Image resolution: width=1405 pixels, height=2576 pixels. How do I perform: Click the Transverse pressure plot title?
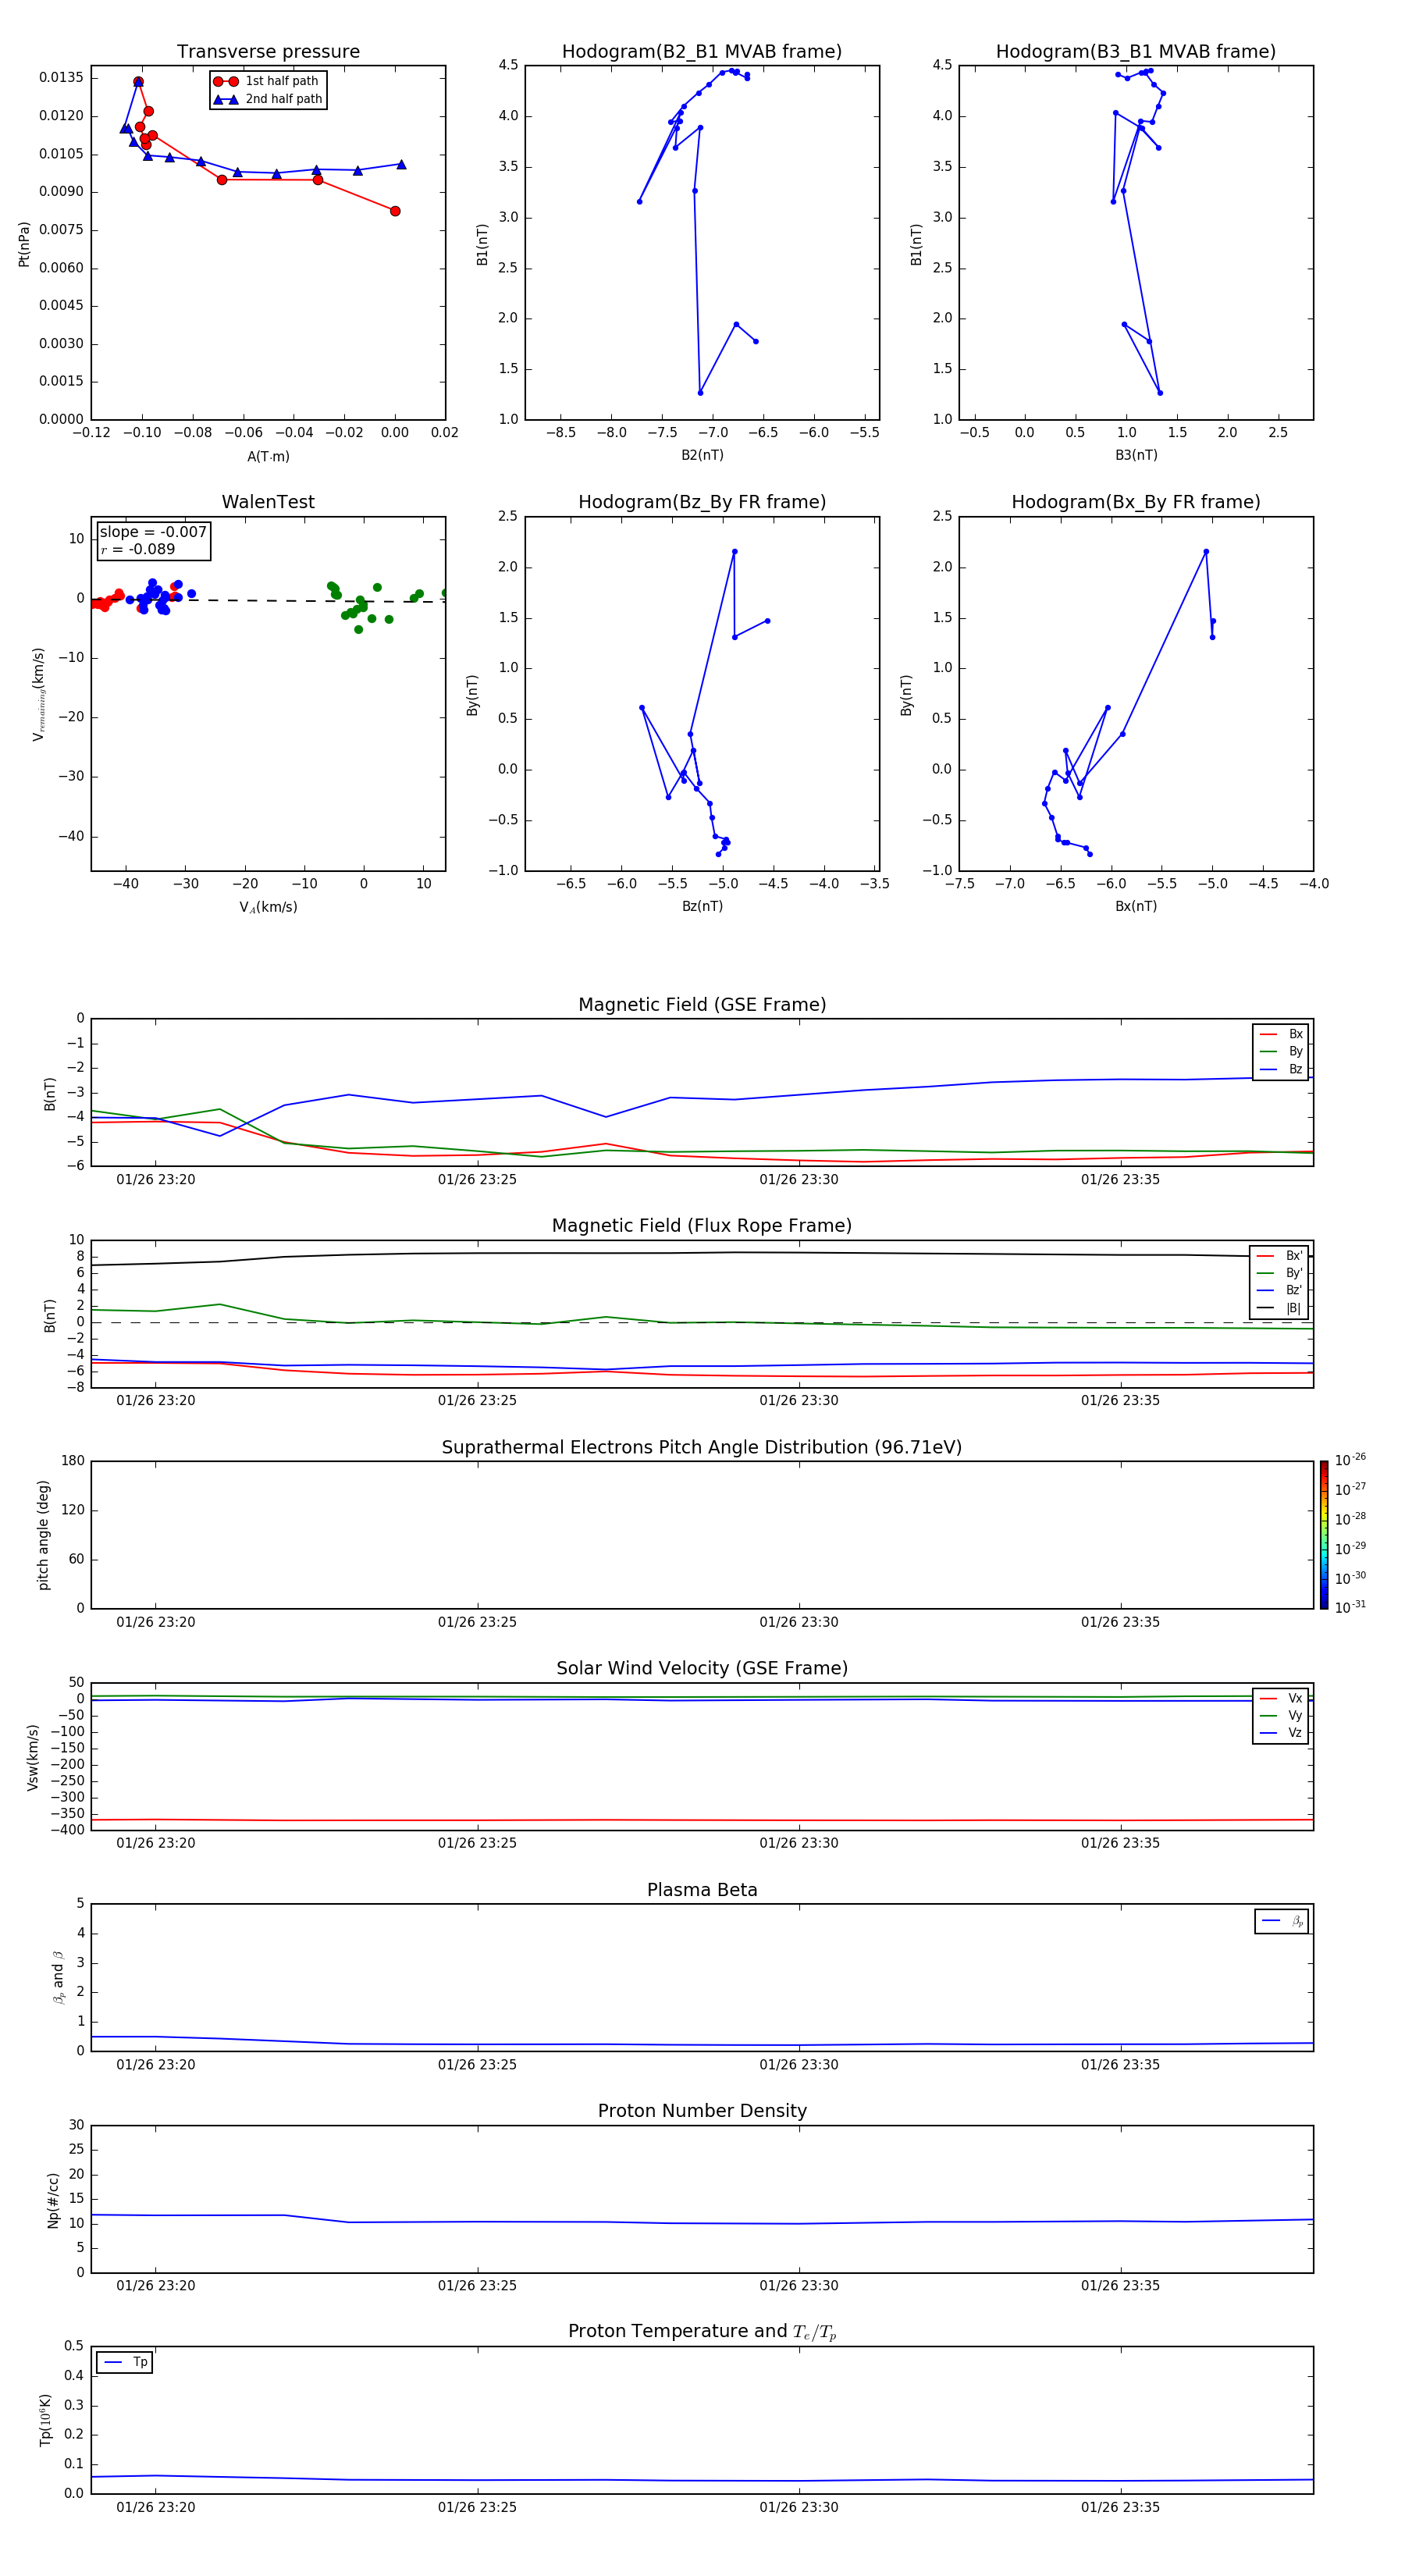tap(268, 52)
